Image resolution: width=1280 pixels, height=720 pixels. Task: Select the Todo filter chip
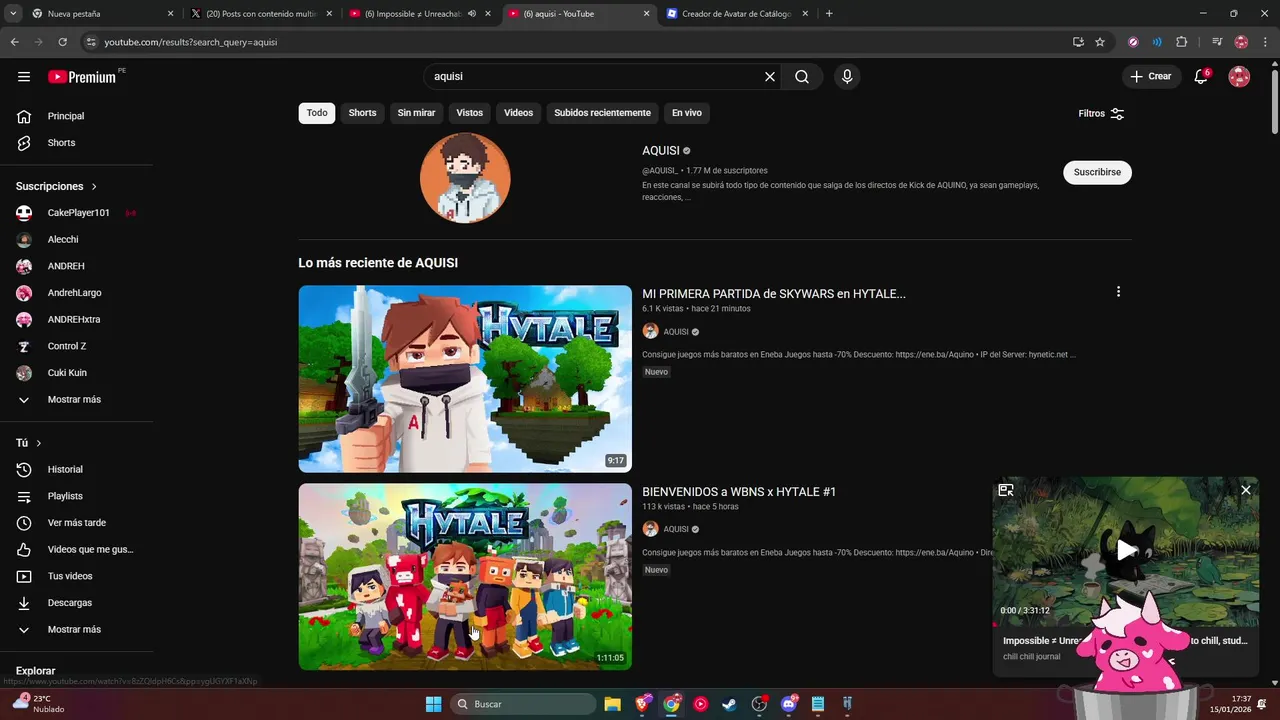[317, 113]
